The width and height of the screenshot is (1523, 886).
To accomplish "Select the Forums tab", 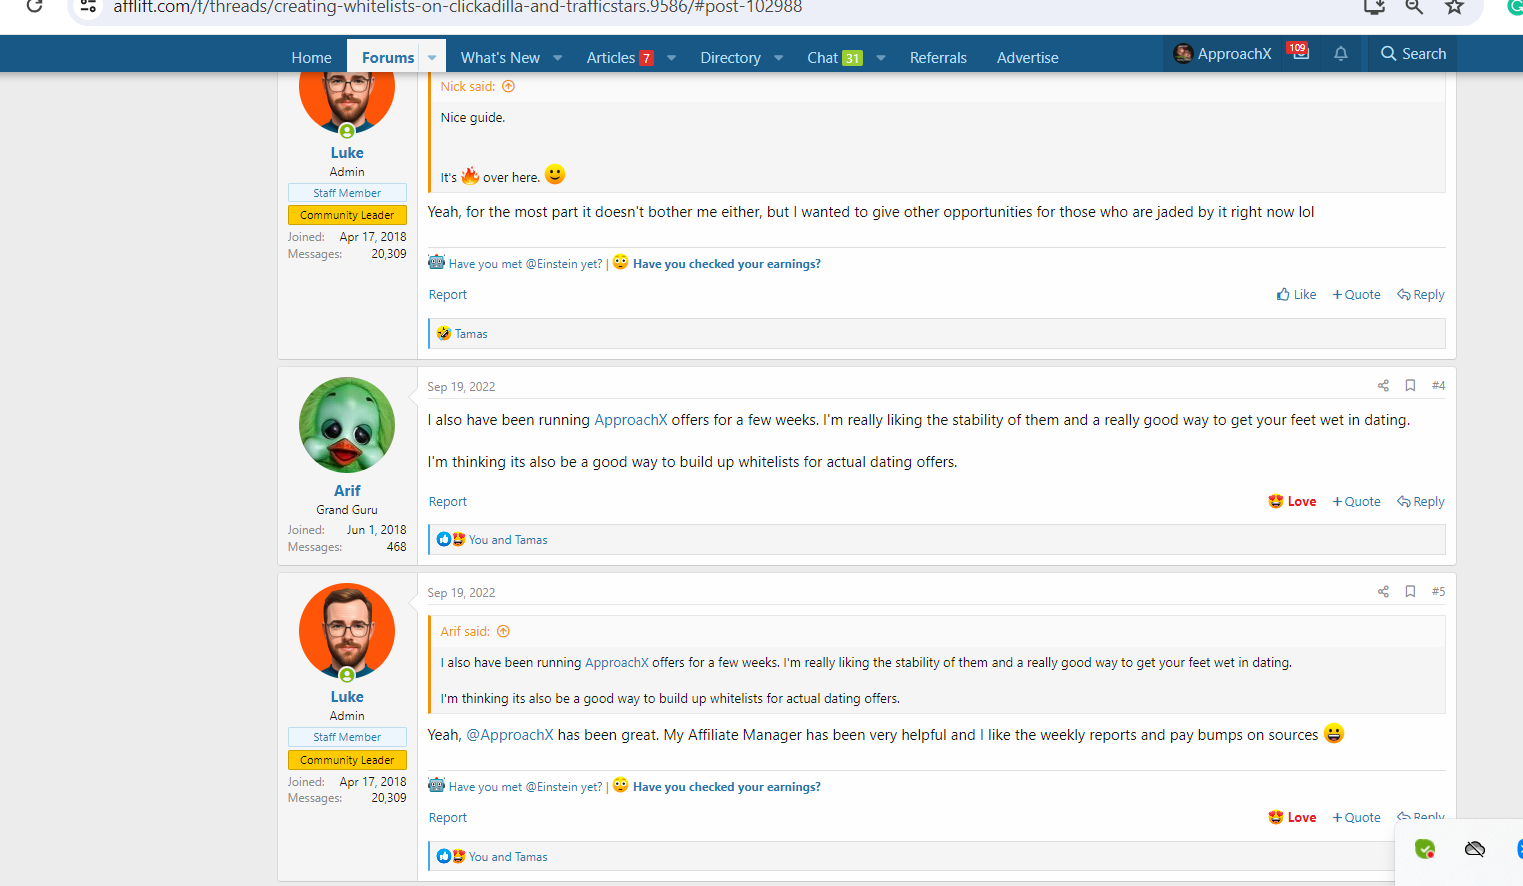I will click(388, 58).
